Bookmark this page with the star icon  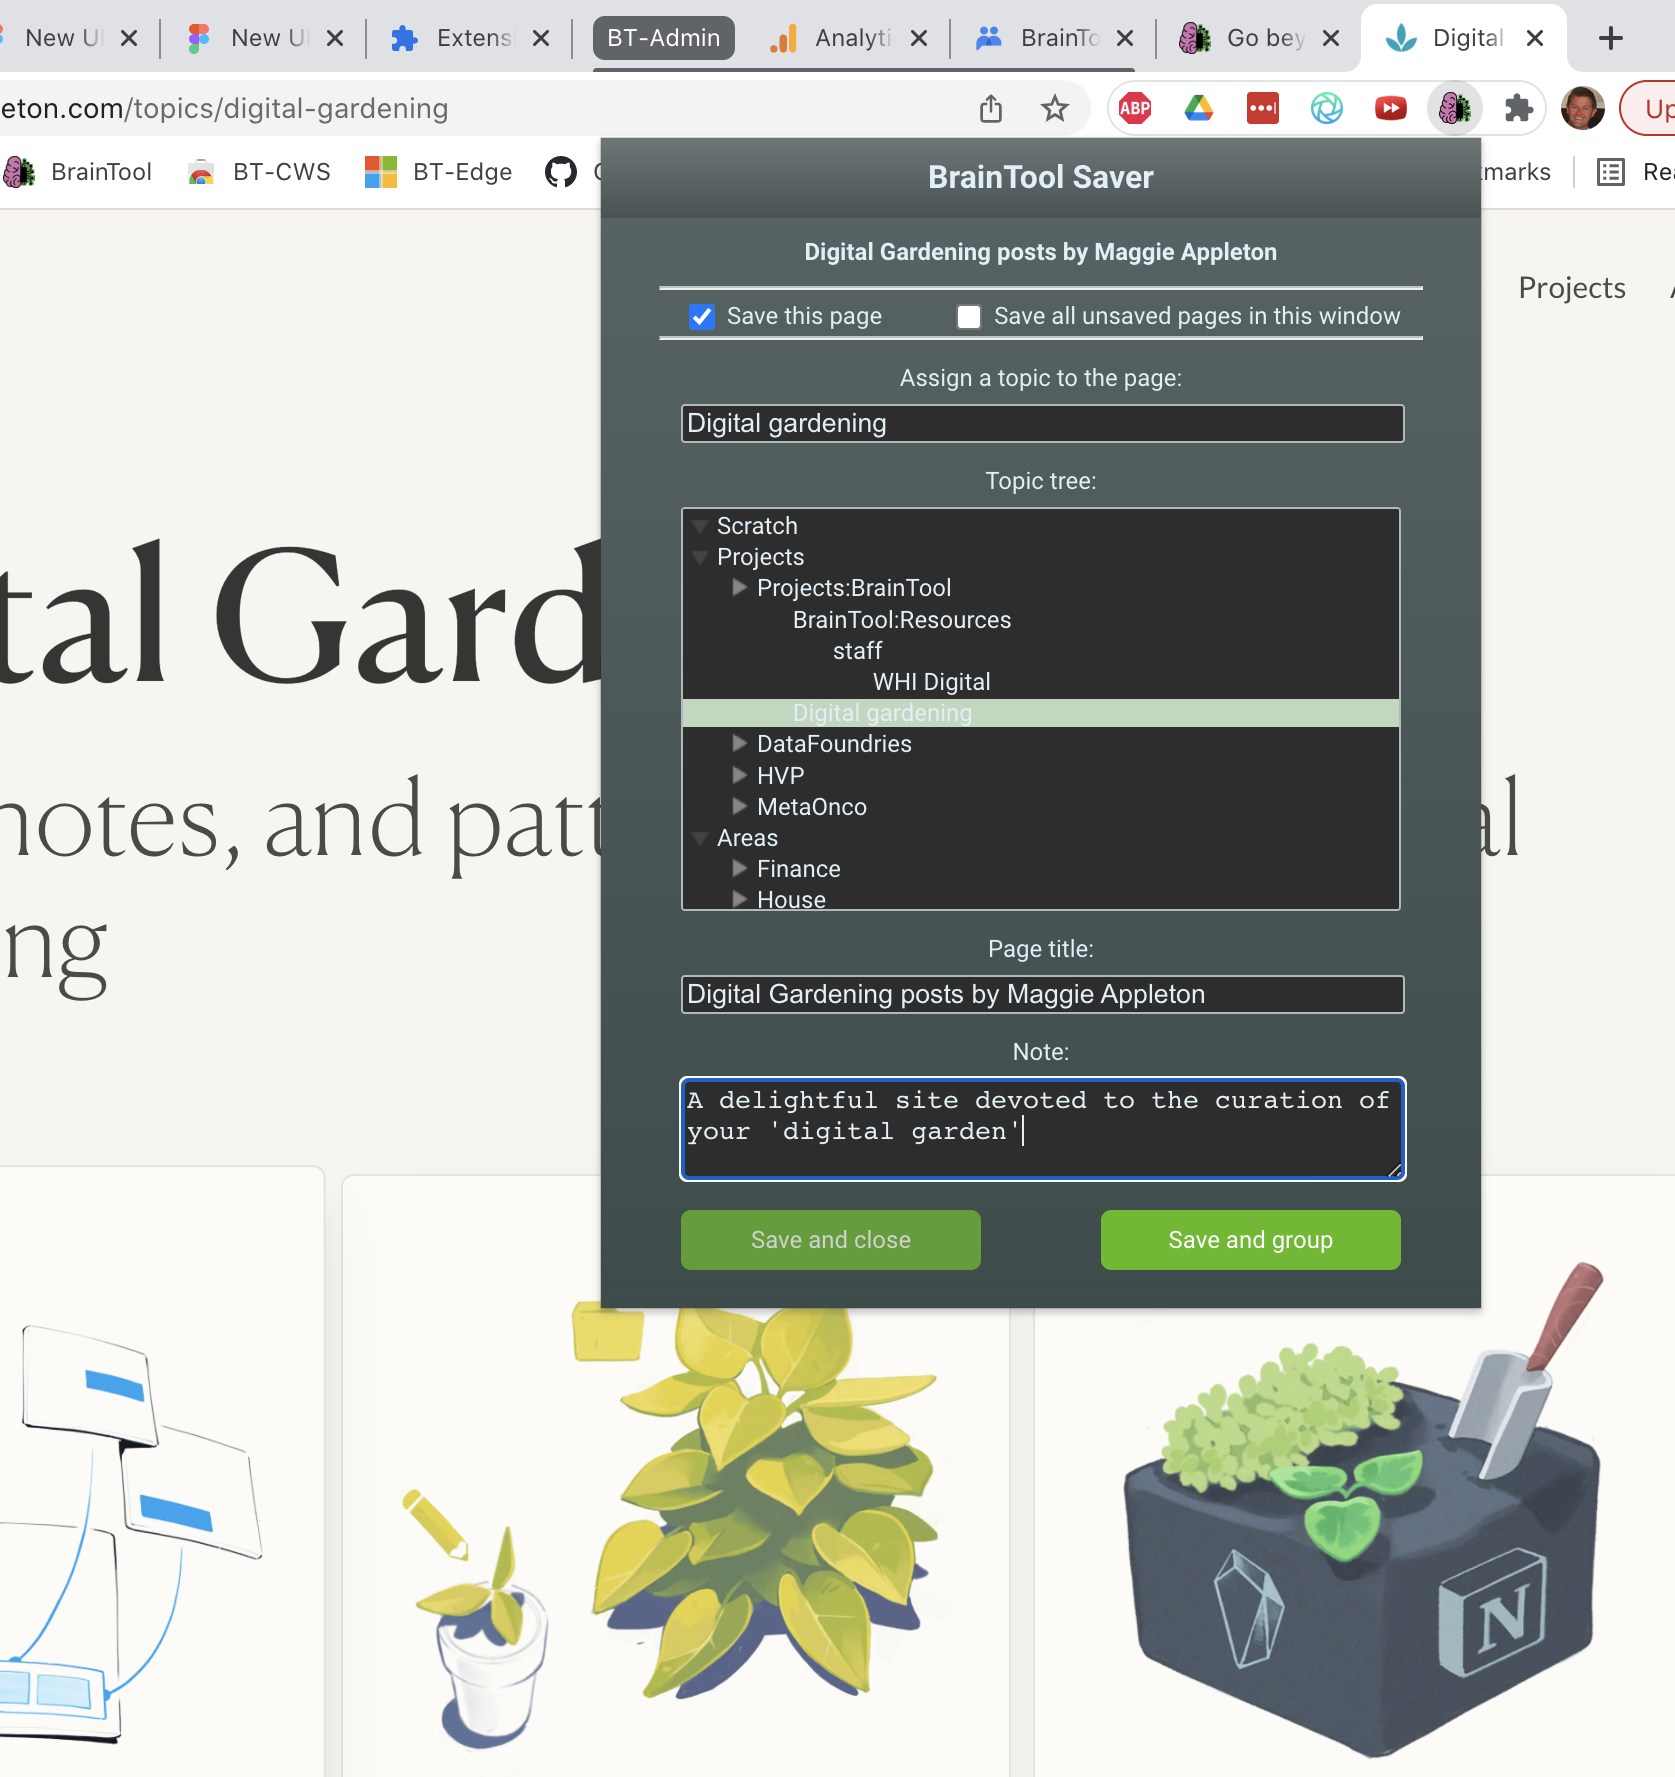click(x=1055, y=108)
